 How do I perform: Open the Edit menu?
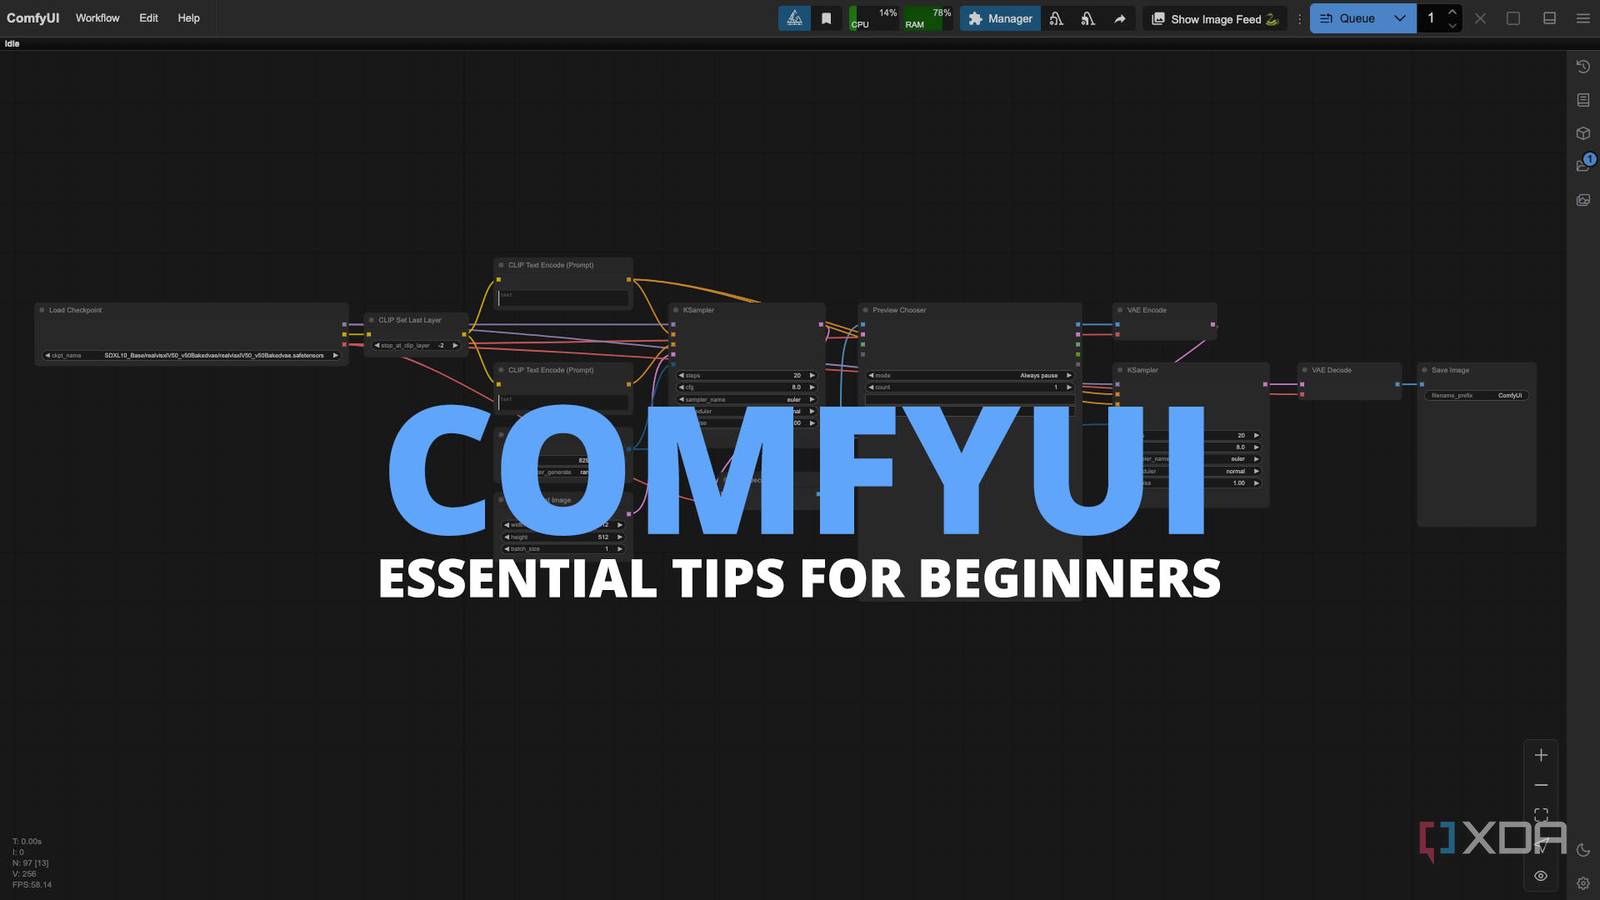(x=148, y=18)
